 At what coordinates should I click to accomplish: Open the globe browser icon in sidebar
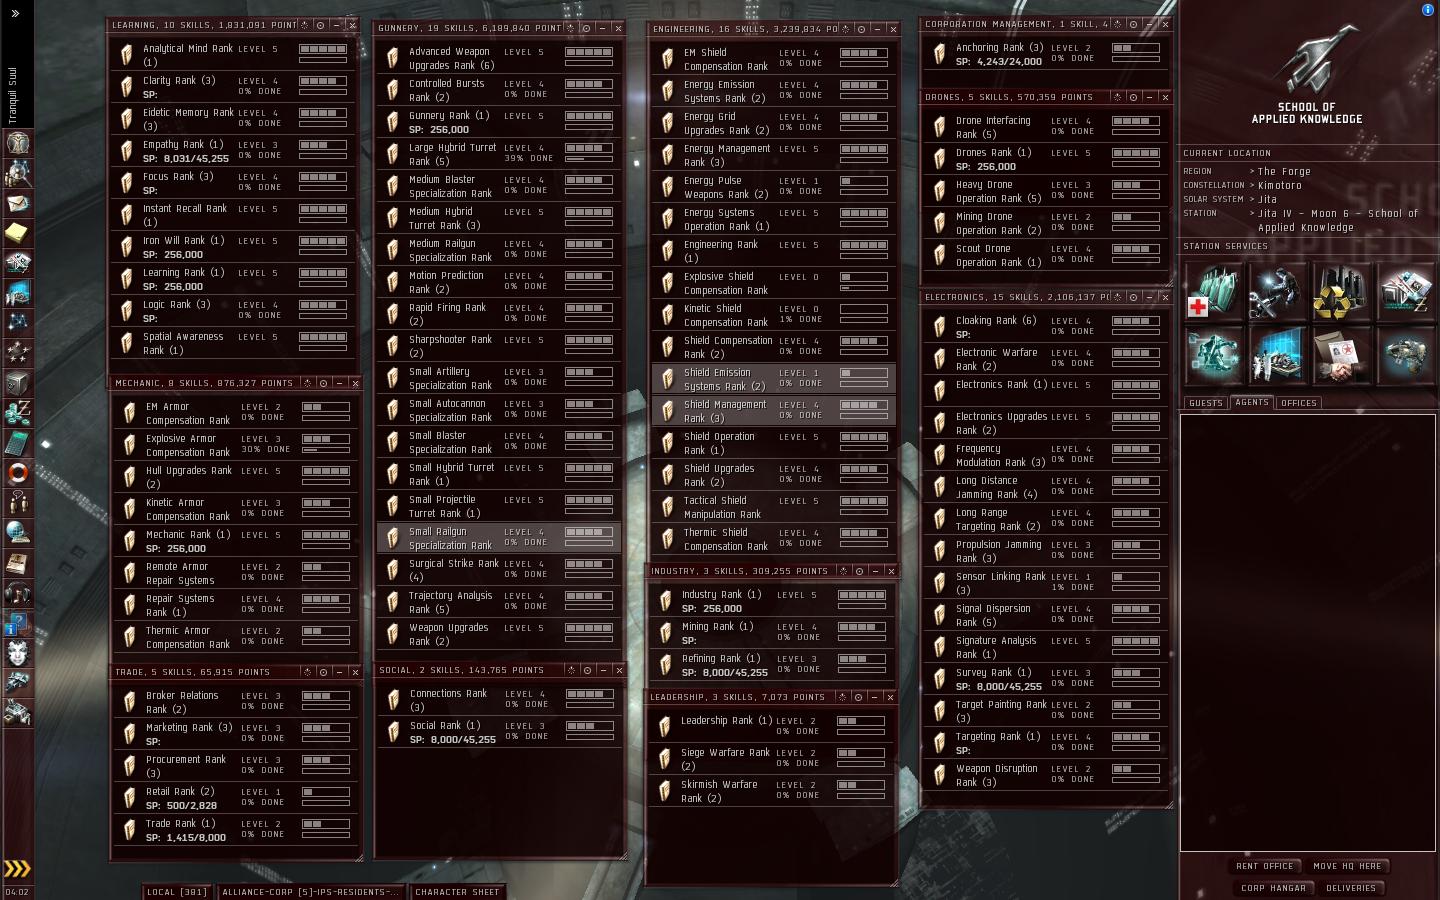[x=17, y=532]
